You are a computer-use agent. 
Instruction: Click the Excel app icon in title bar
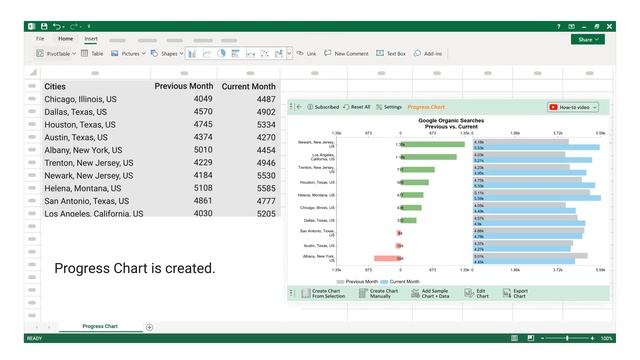(32, 27)
